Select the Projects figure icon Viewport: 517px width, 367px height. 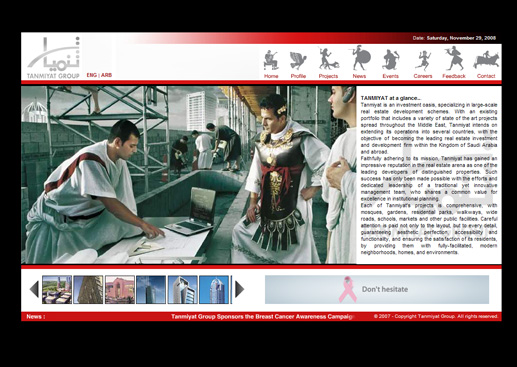click(x=328, y=59)
